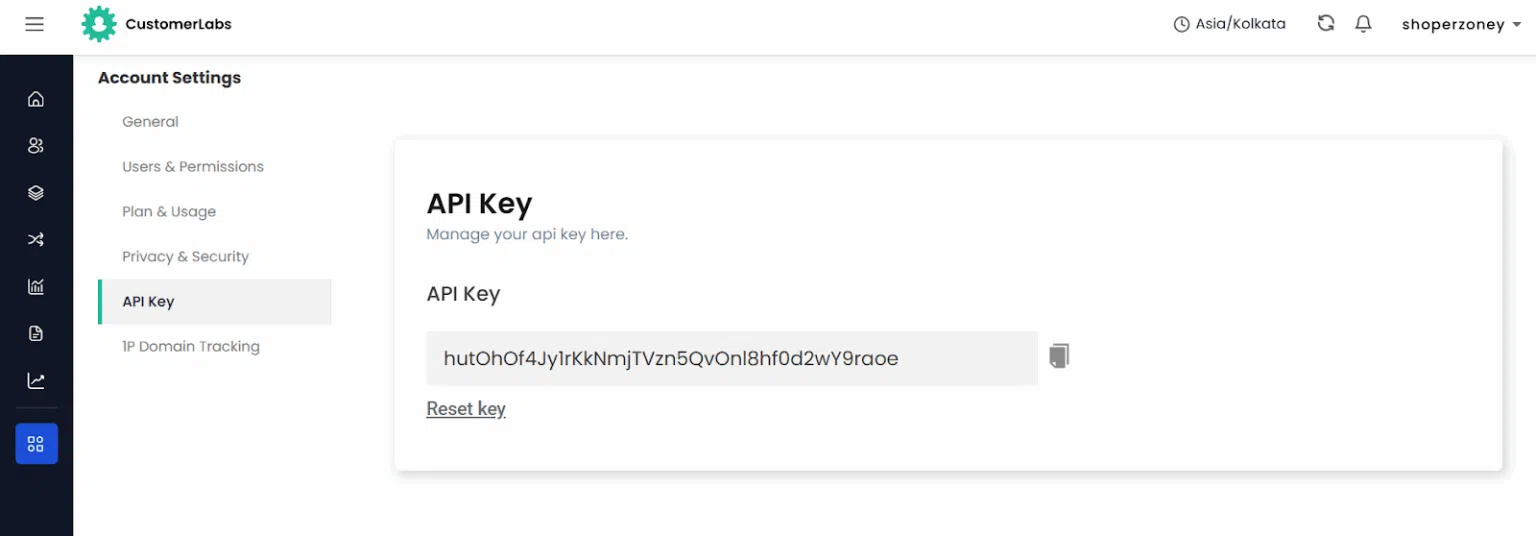This screenshot has height=536, width=1536.
Task: Click the Reset key link
Action: click(466, 409)
